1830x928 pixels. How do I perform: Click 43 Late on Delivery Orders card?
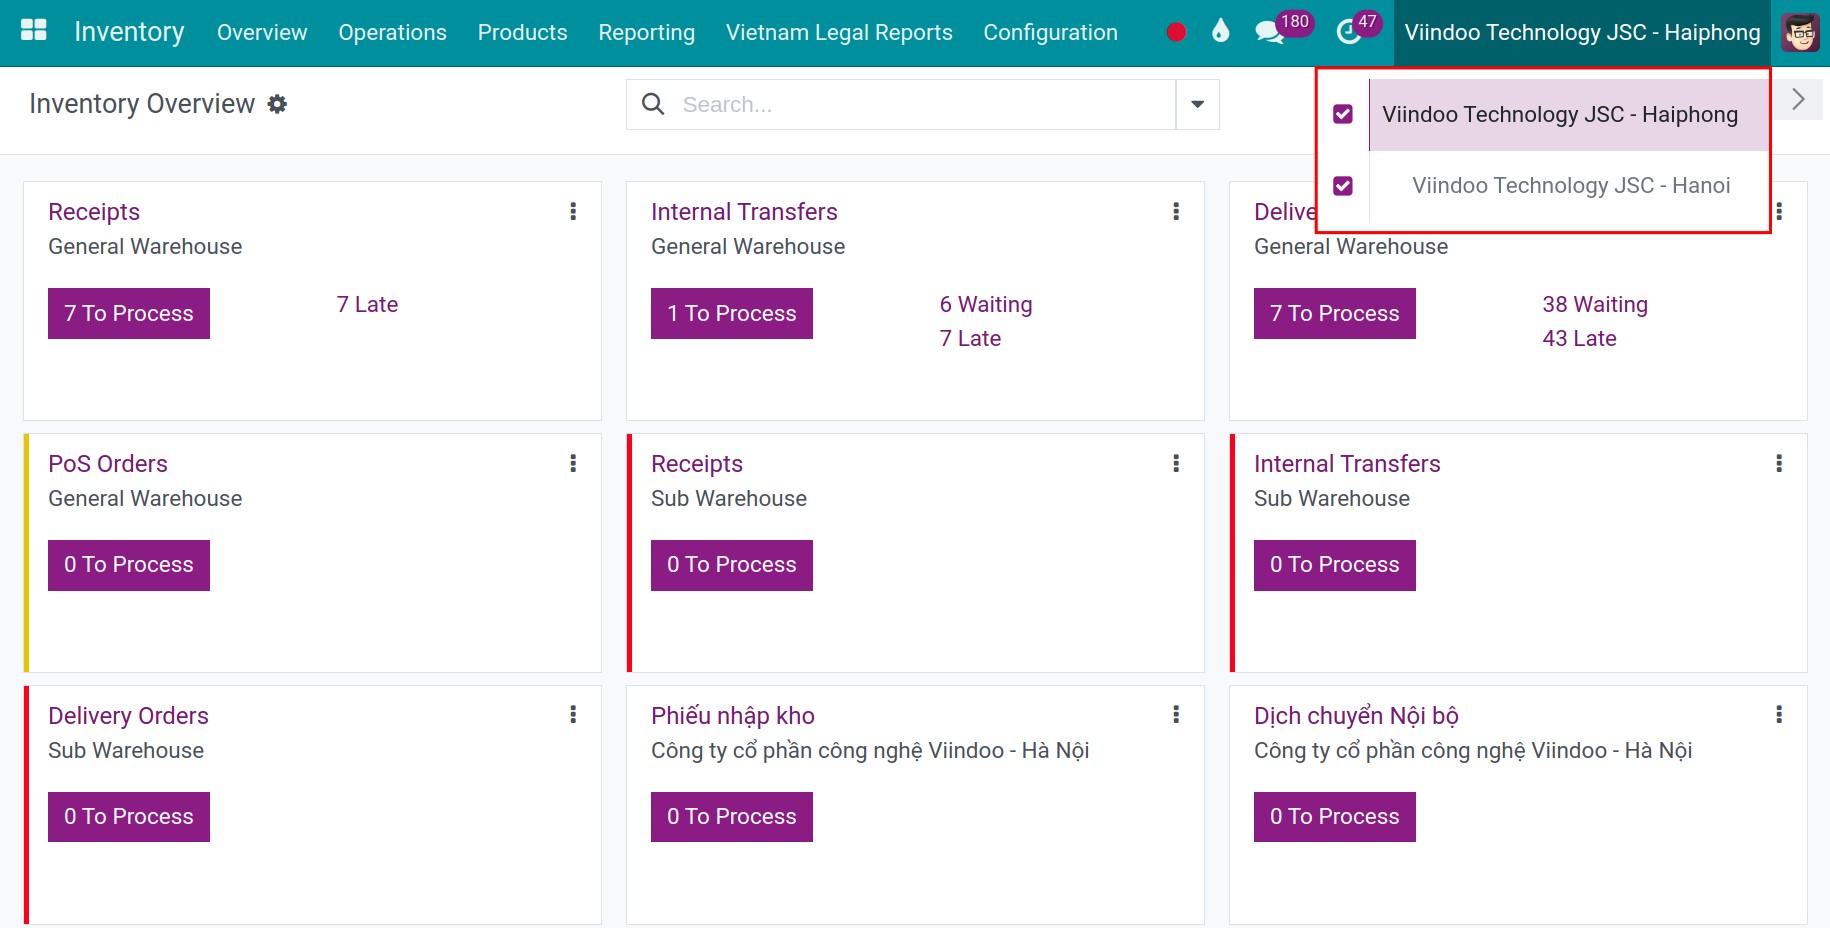click(1579, 338)
